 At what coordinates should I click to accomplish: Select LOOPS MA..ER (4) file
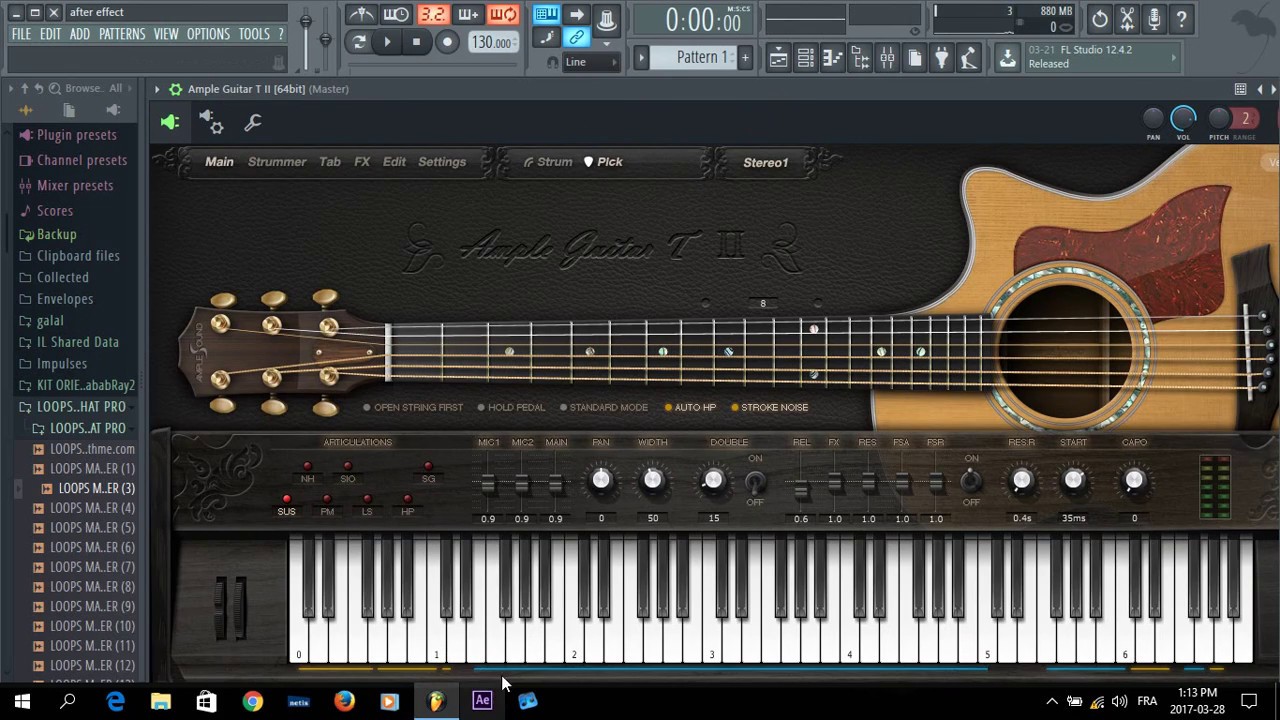point(92,508)
